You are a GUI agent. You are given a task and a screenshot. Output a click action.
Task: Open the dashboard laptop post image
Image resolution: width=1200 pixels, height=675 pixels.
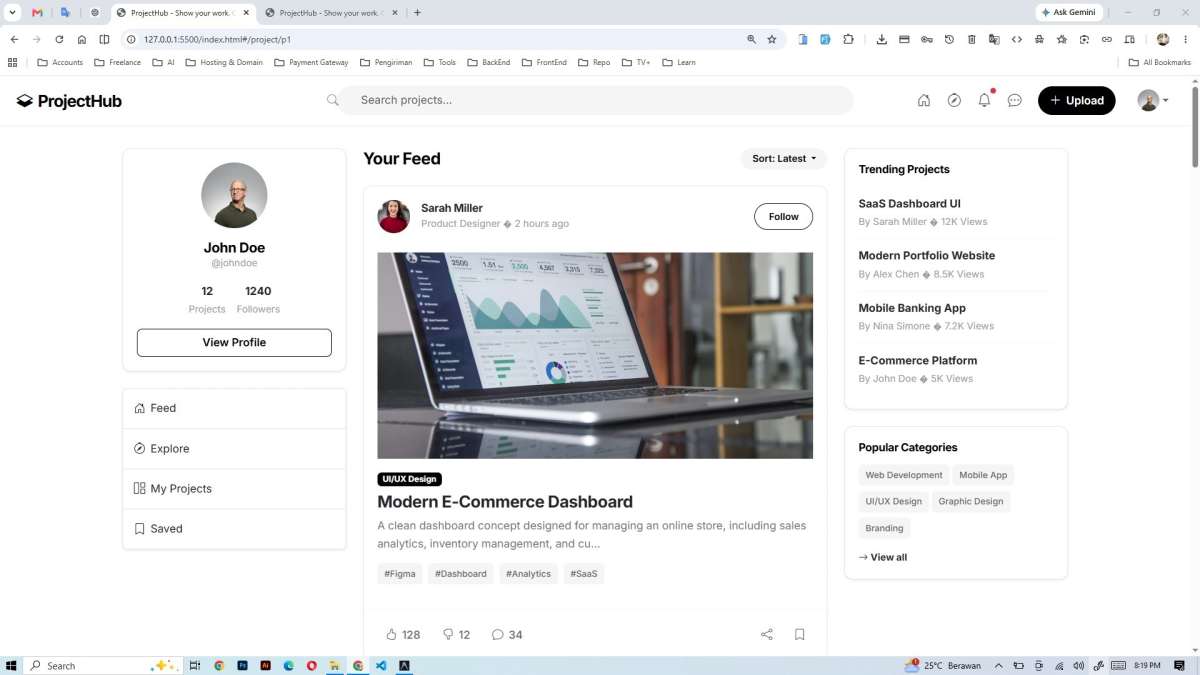tap(595, 355)
